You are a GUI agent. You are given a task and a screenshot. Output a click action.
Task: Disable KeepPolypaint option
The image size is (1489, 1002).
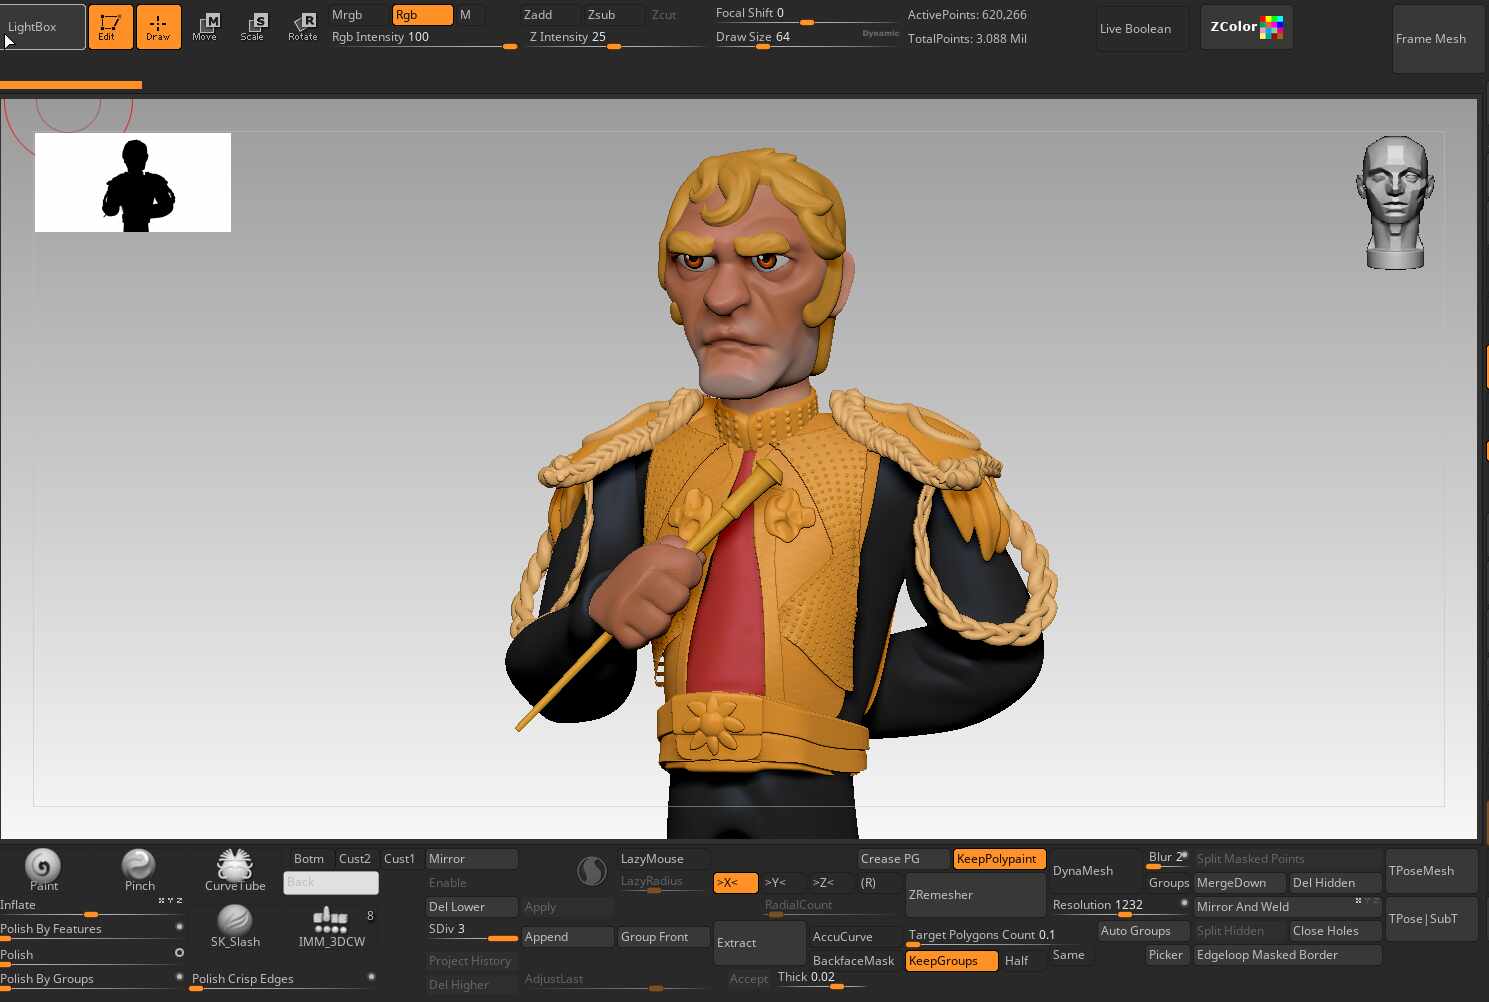coord(998,859)
